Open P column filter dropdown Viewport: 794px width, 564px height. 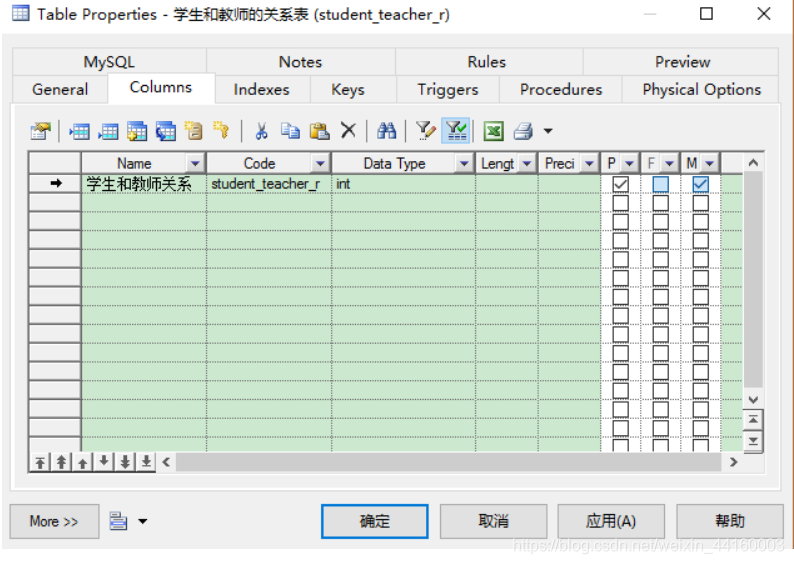tap(629, 164)
